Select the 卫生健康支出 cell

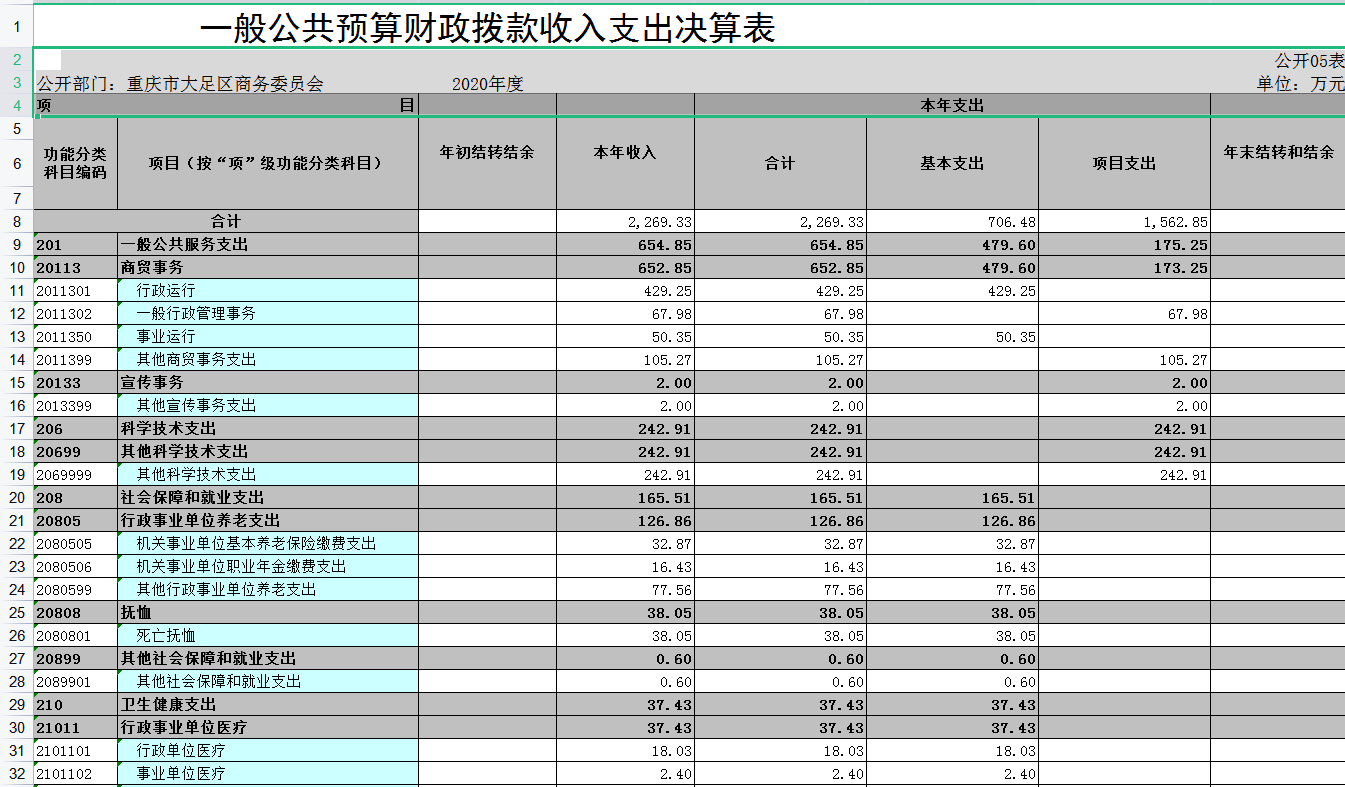(x=267, y=704)
